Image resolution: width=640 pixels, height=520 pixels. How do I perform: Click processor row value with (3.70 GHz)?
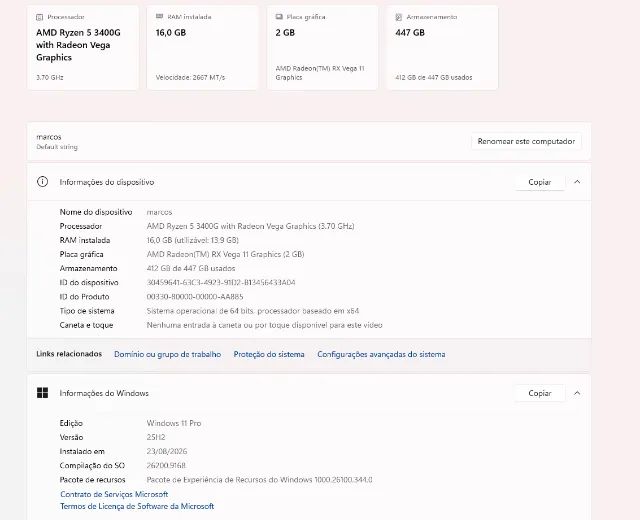coord(250,226)
